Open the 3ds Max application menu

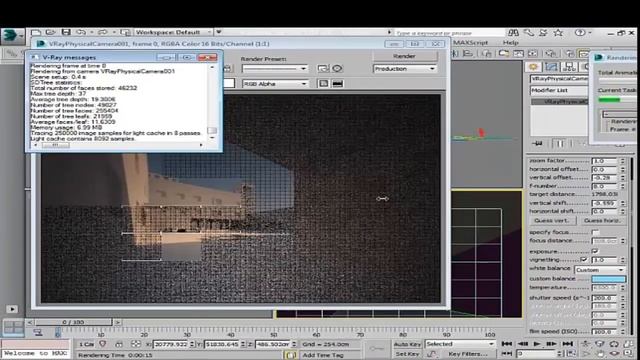[12, 36]
